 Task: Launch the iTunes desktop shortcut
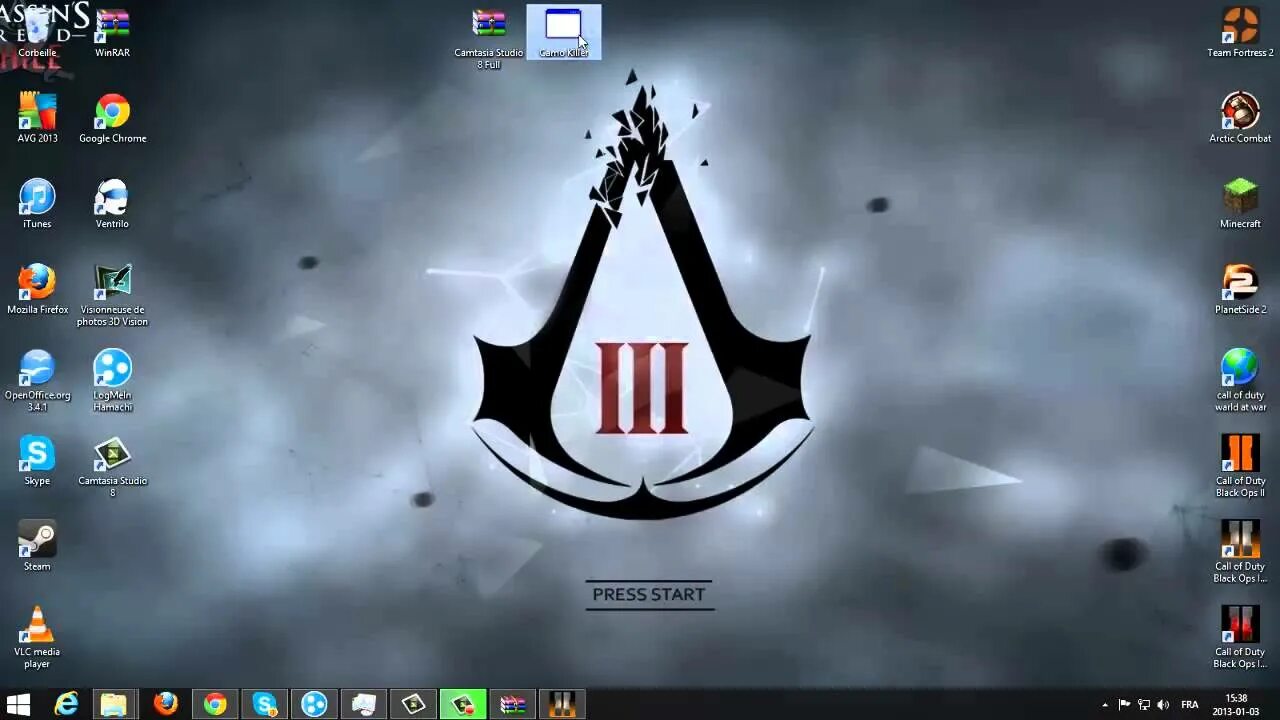click(x=37, y=204)
